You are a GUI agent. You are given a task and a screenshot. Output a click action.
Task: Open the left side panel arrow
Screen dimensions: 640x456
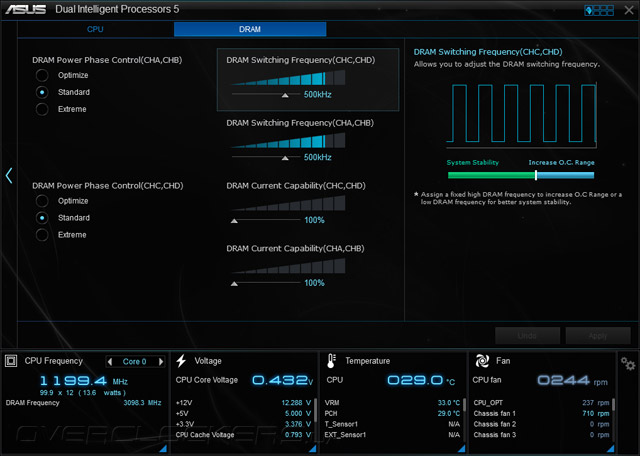click(x=9, y=176)
